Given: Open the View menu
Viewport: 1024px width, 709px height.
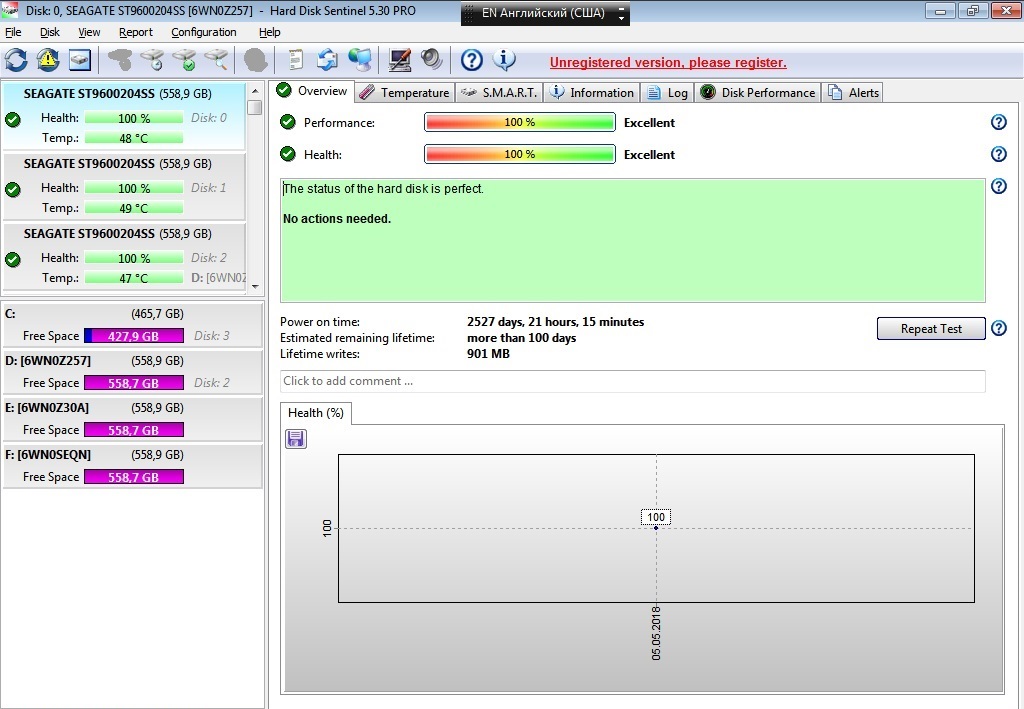Looking at the screenshot, I should pos(89,32).
